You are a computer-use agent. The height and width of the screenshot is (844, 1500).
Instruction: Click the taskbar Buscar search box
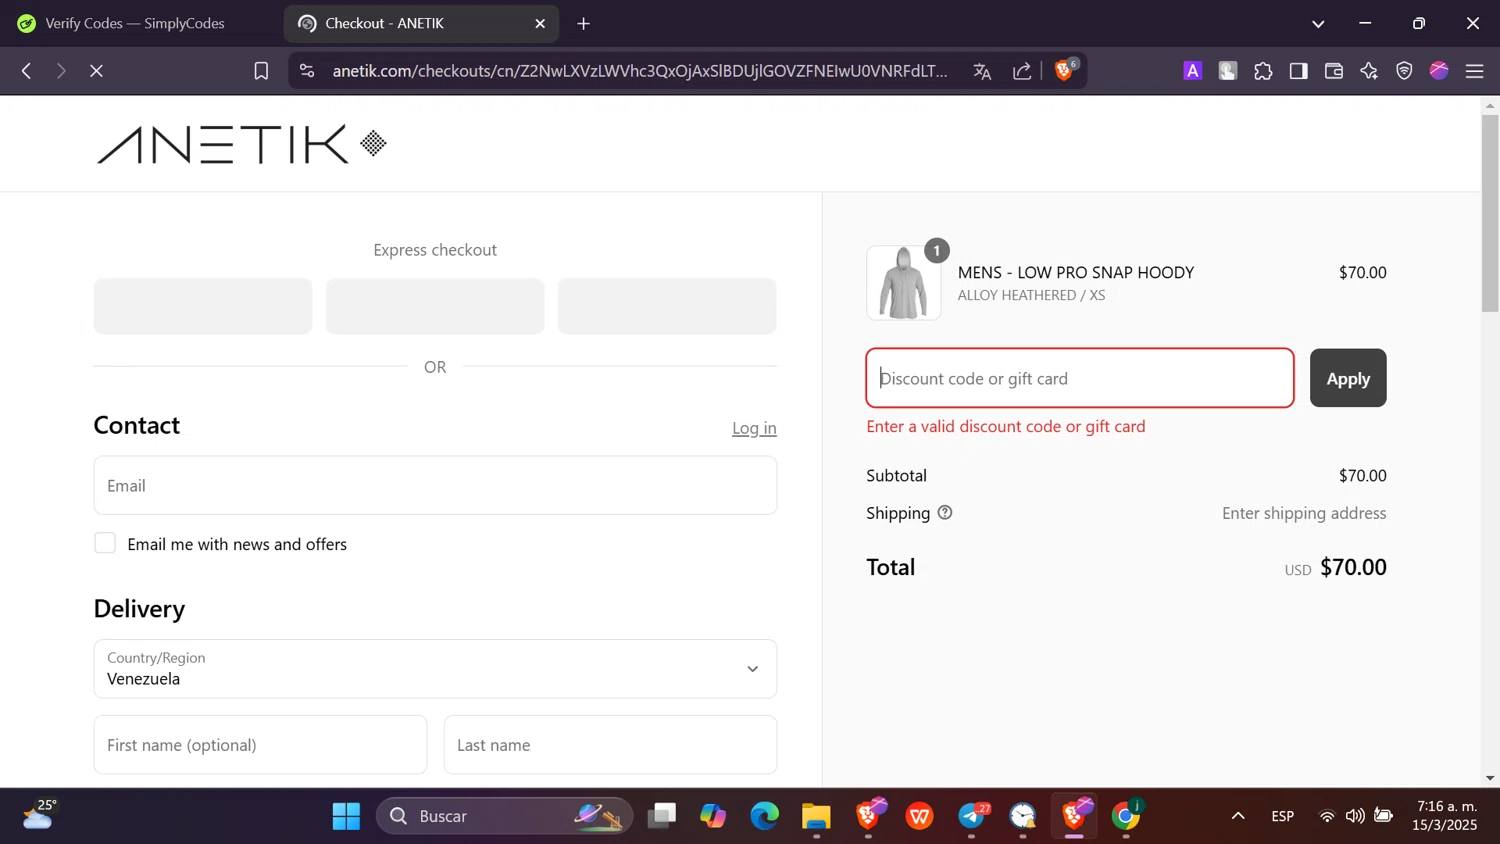pyautogui.click(x=504, y=816)
